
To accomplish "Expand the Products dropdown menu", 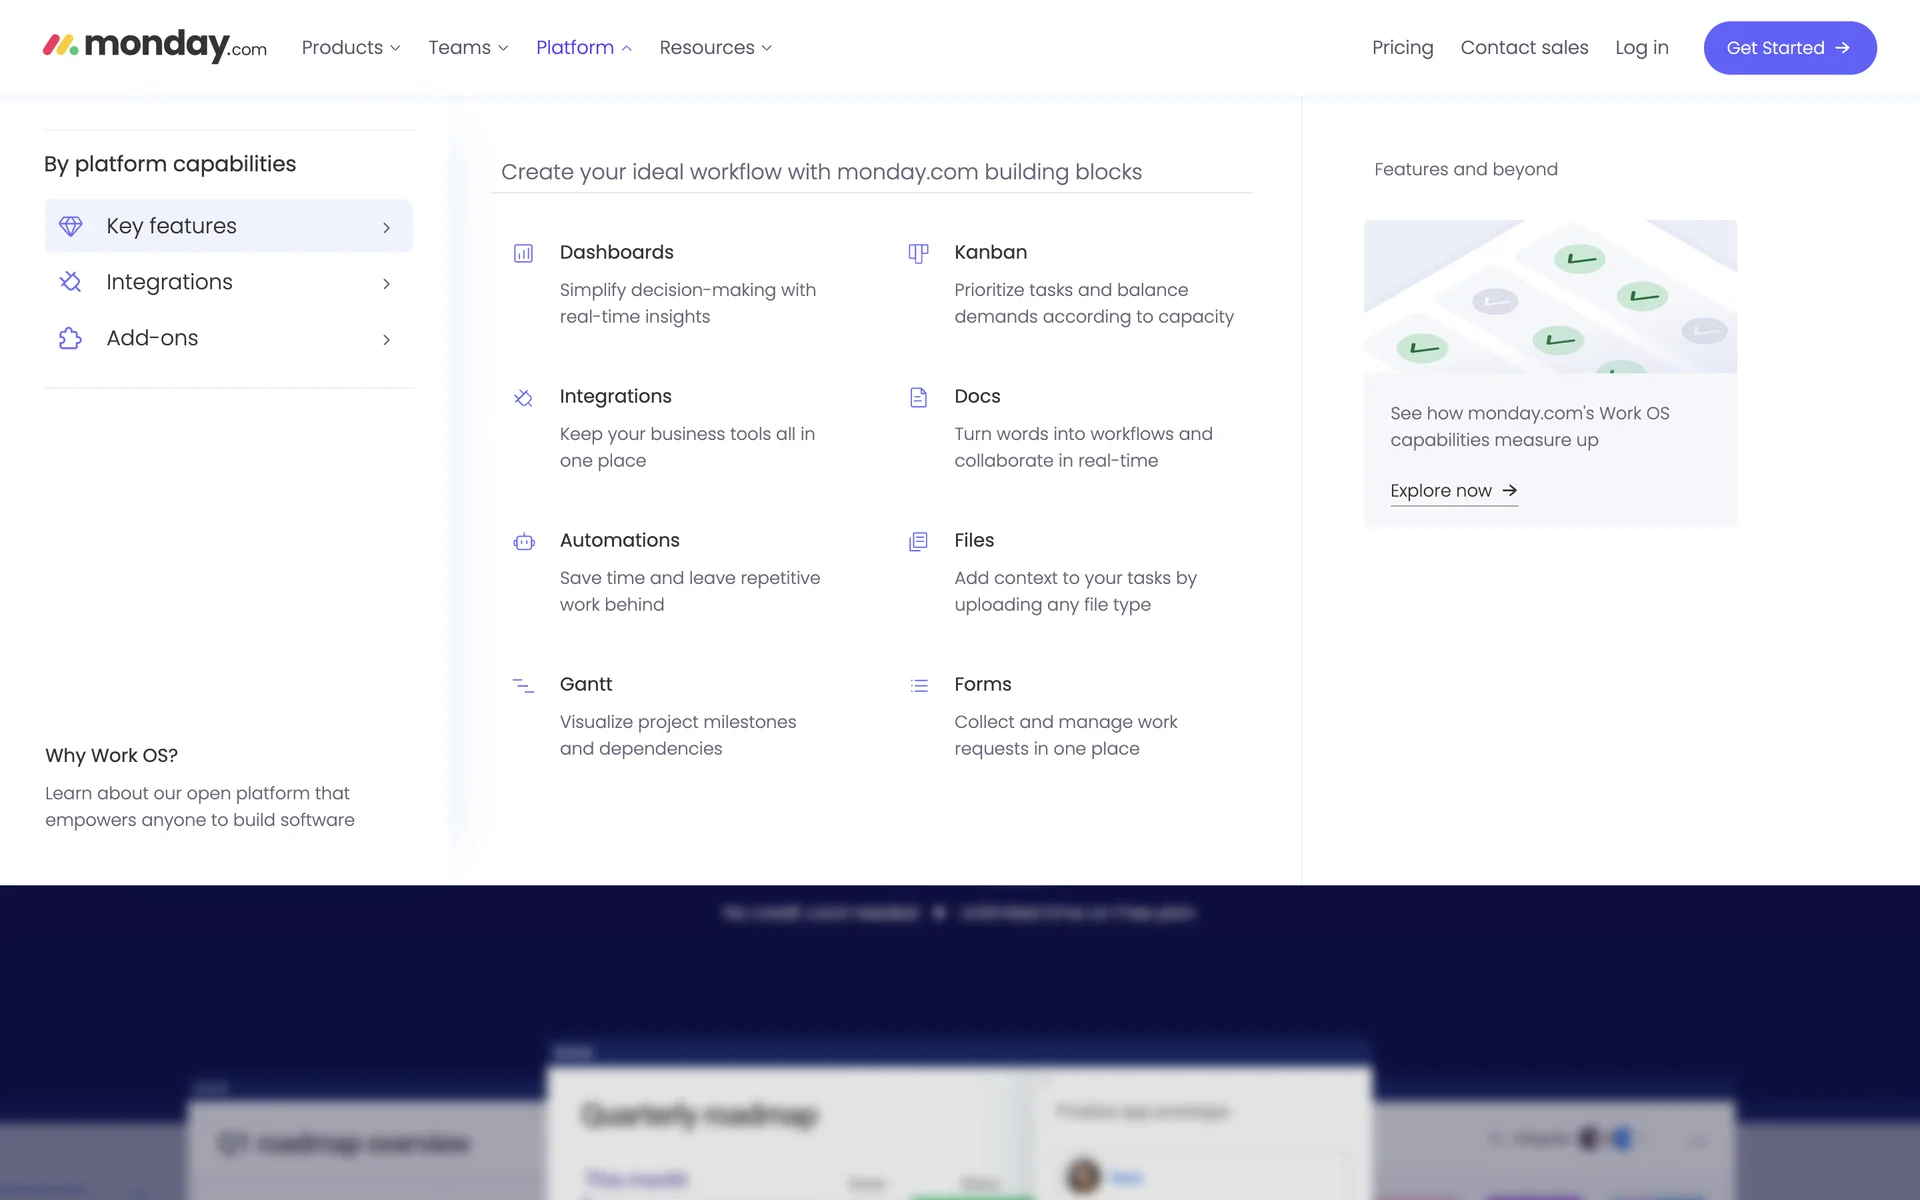I will 351,48.
